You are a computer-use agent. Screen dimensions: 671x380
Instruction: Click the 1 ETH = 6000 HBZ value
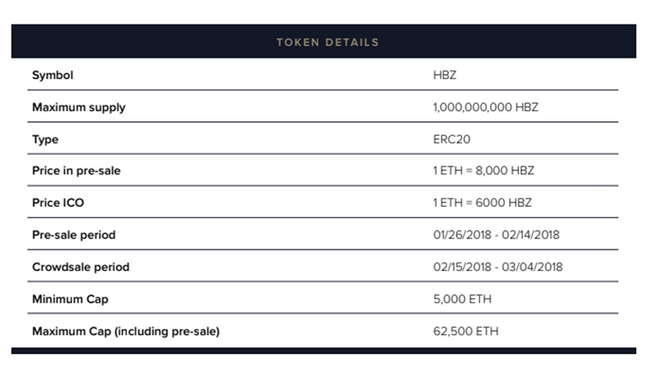click(x=482, y=203)
